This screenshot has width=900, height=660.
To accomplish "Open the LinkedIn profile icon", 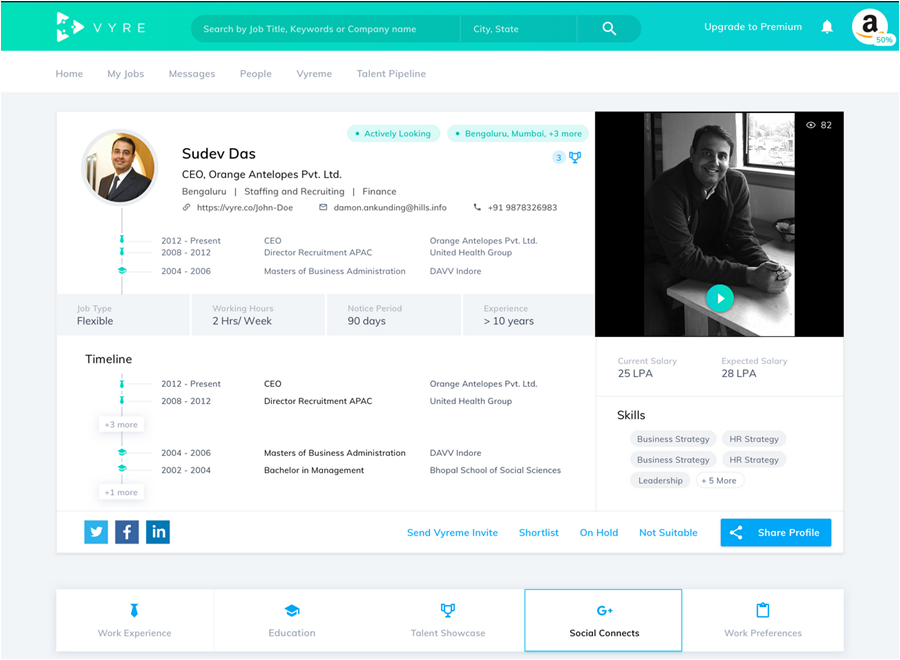I will pyautogui.click(x=158, y=532).
